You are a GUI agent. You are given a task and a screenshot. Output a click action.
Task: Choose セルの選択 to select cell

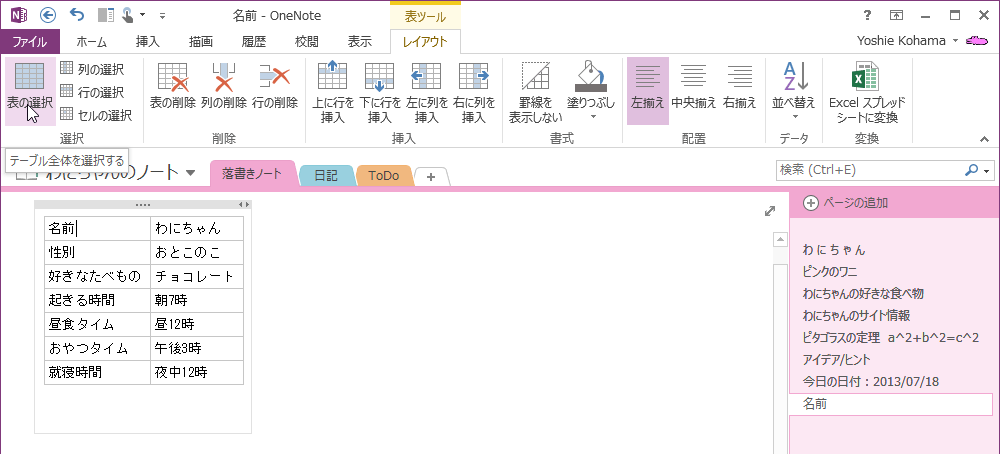[96, 115]
